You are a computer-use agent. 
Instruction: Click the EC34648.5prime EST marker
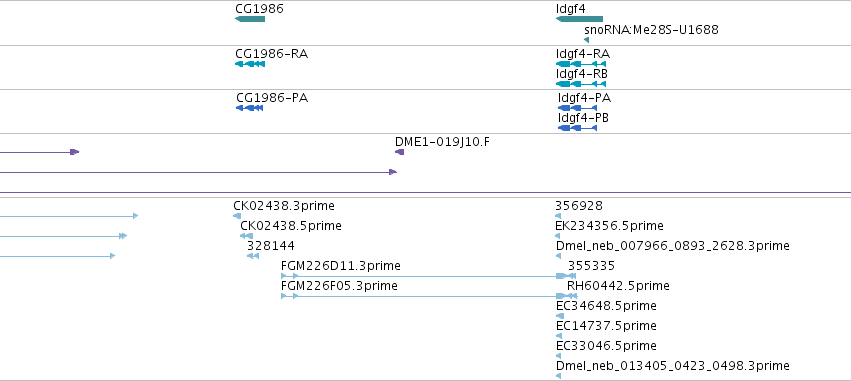pyautogui.click(x=560, y=316)
